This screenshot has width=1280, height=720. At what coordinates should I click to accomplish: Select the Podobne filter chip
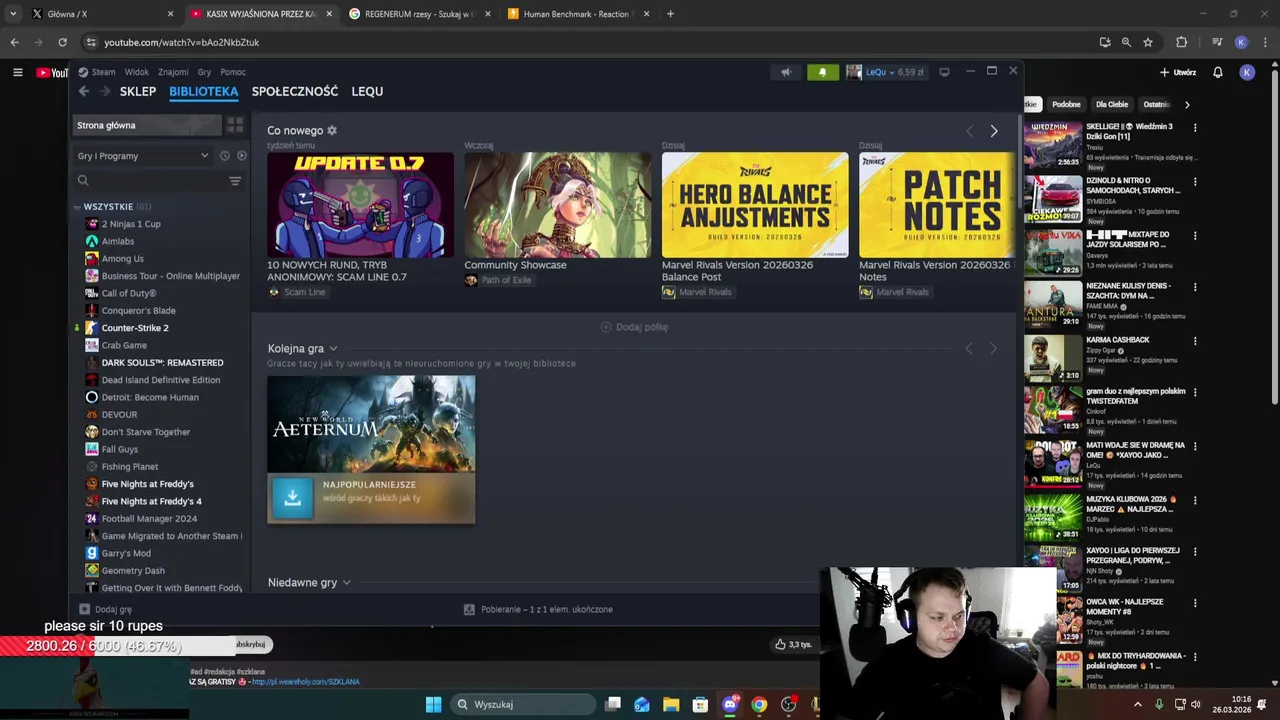(1066, 104)
